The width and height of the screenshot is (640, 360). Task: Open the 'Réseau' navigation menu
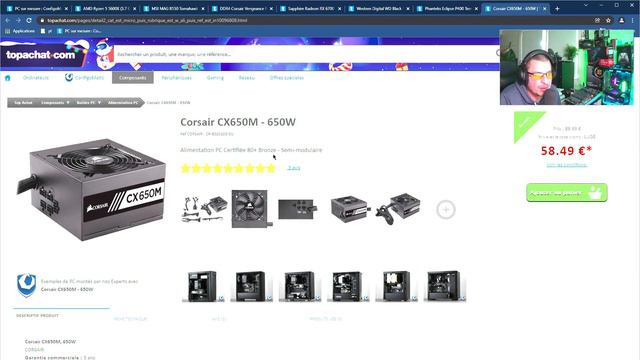(247, 78)
